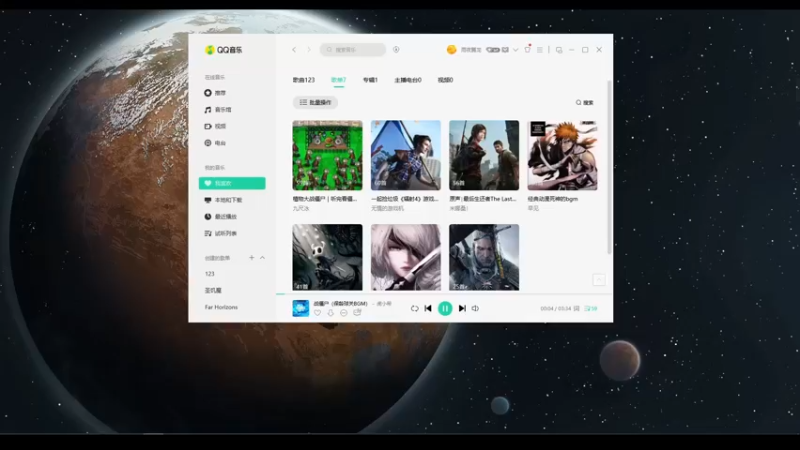Open the main menu hamburger icon
The width and height of the screenshot is (800, 450).
[540, 49]
